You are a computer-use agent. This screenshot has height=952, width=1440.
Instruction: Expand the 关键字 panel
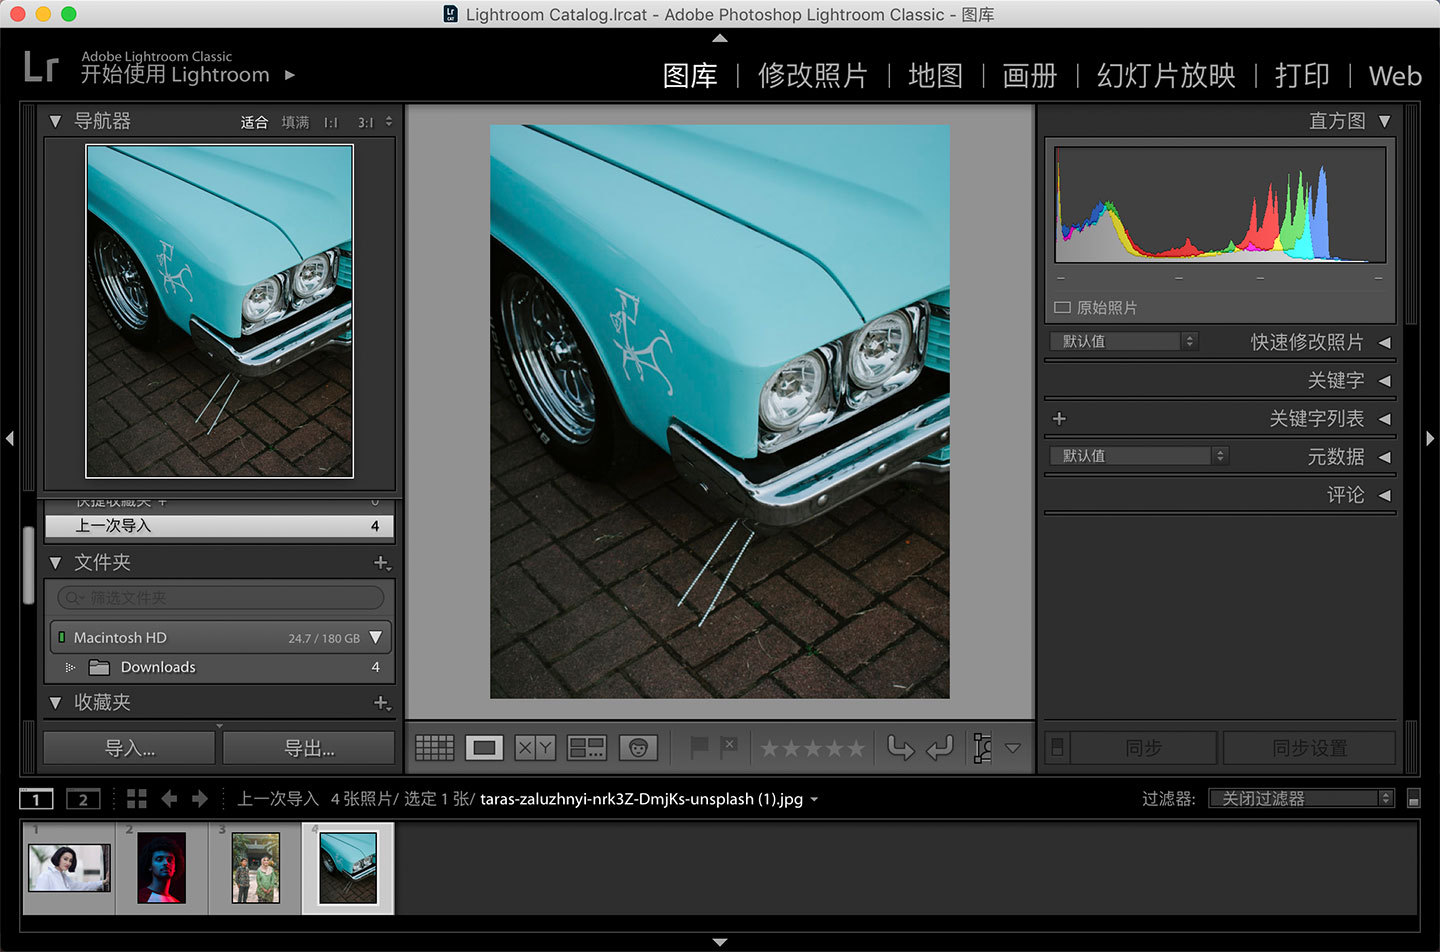(1384, 381)
